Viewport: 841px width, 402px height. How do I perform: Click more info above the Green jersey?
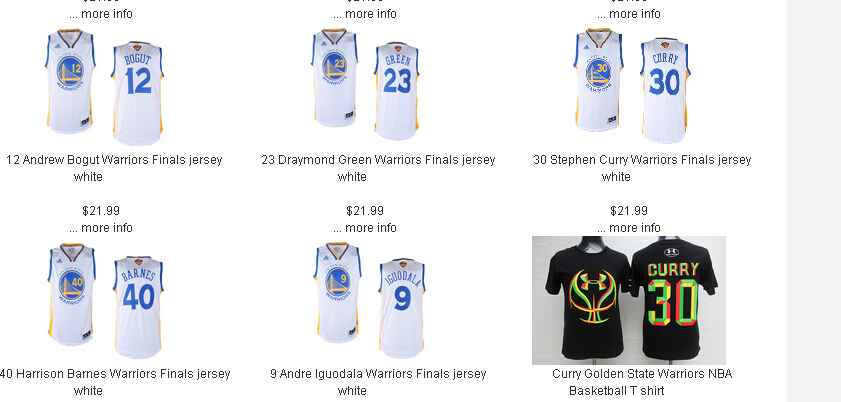(x=365, y=13)
